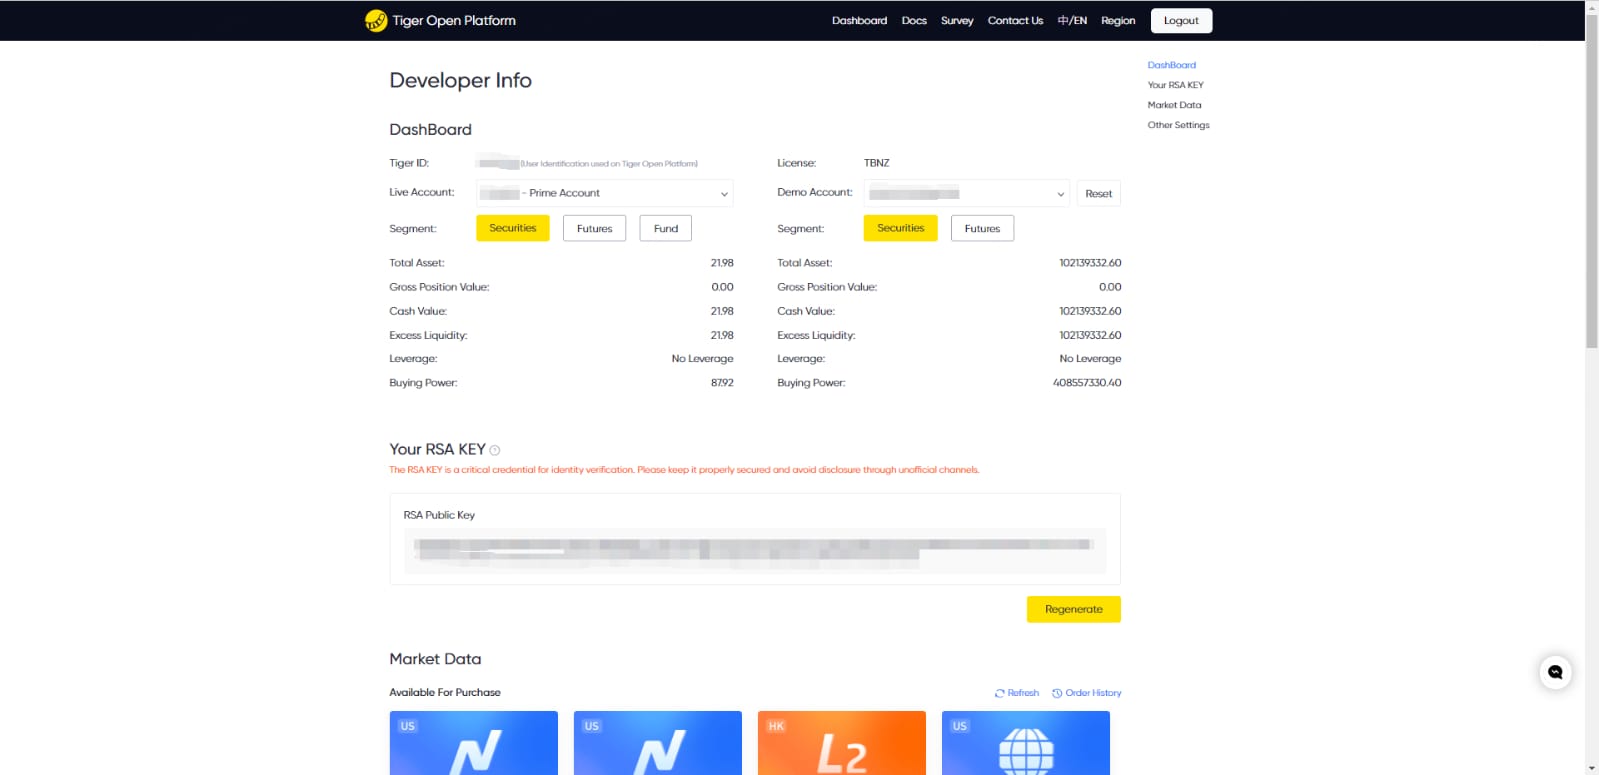Expand the Live Account dropdown
The width and height of the screenshot is (1599, 775).
605,193
